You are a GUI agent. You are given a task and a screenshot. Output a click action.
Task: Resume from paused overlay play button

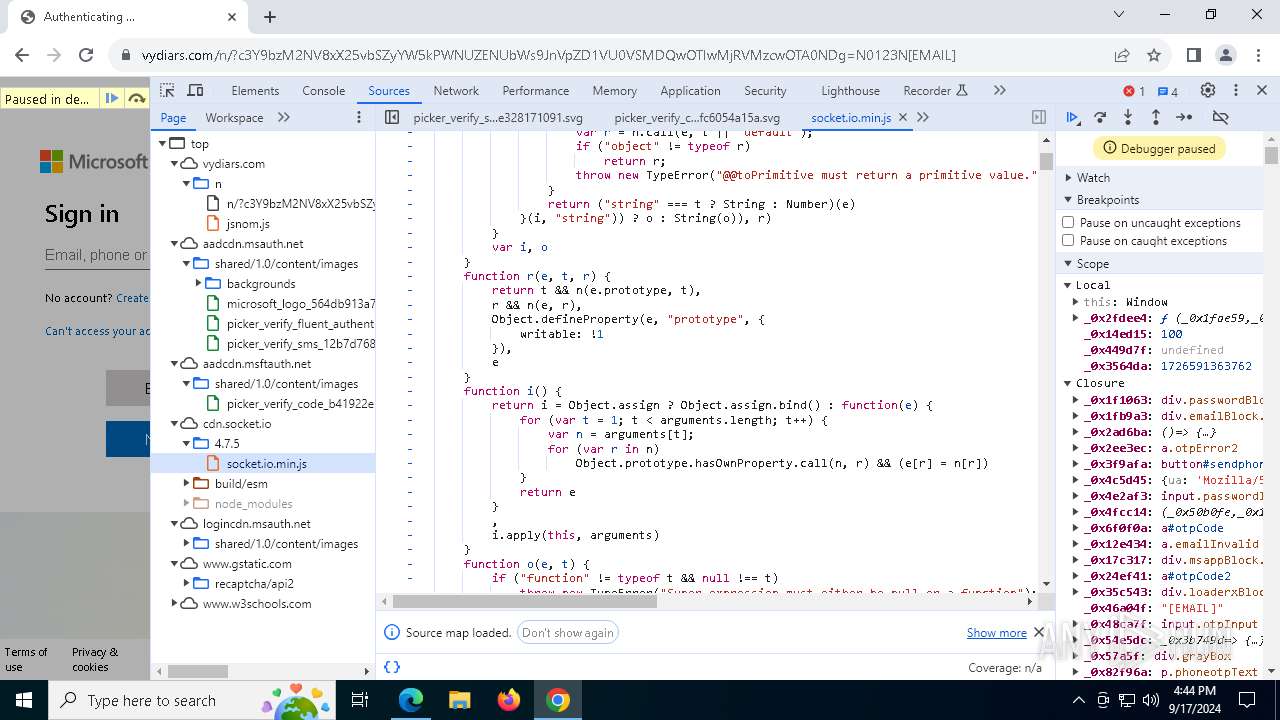coord(112,98)
